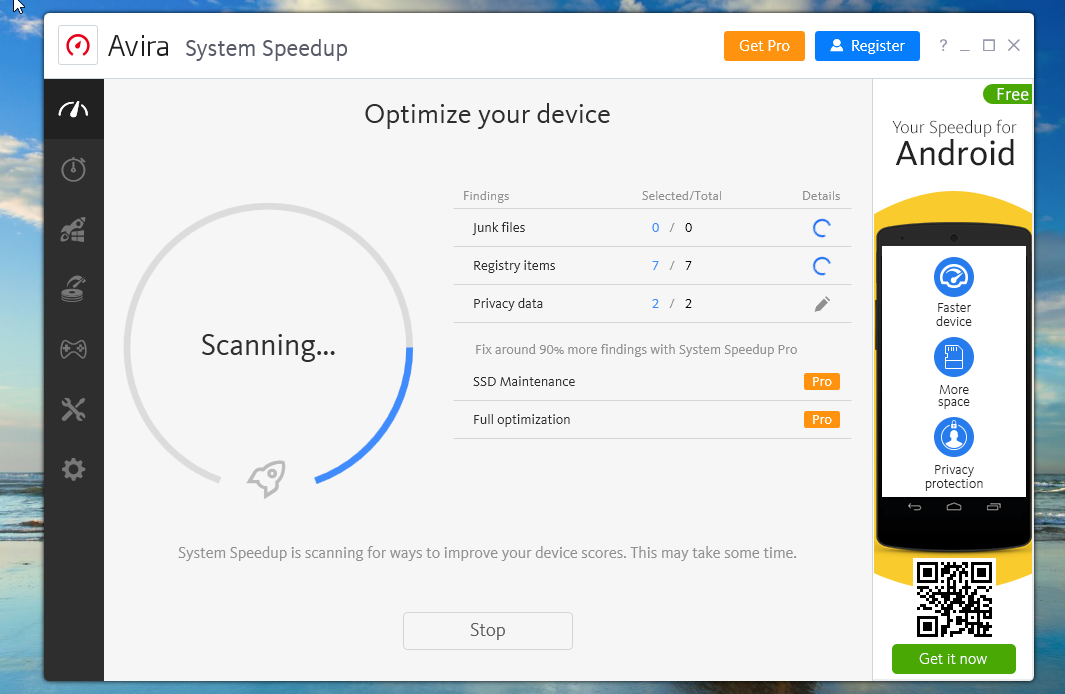Screen dimensions: 1065x694
Task: Open the gear settings sidebar icon
Action: (73, 469)
